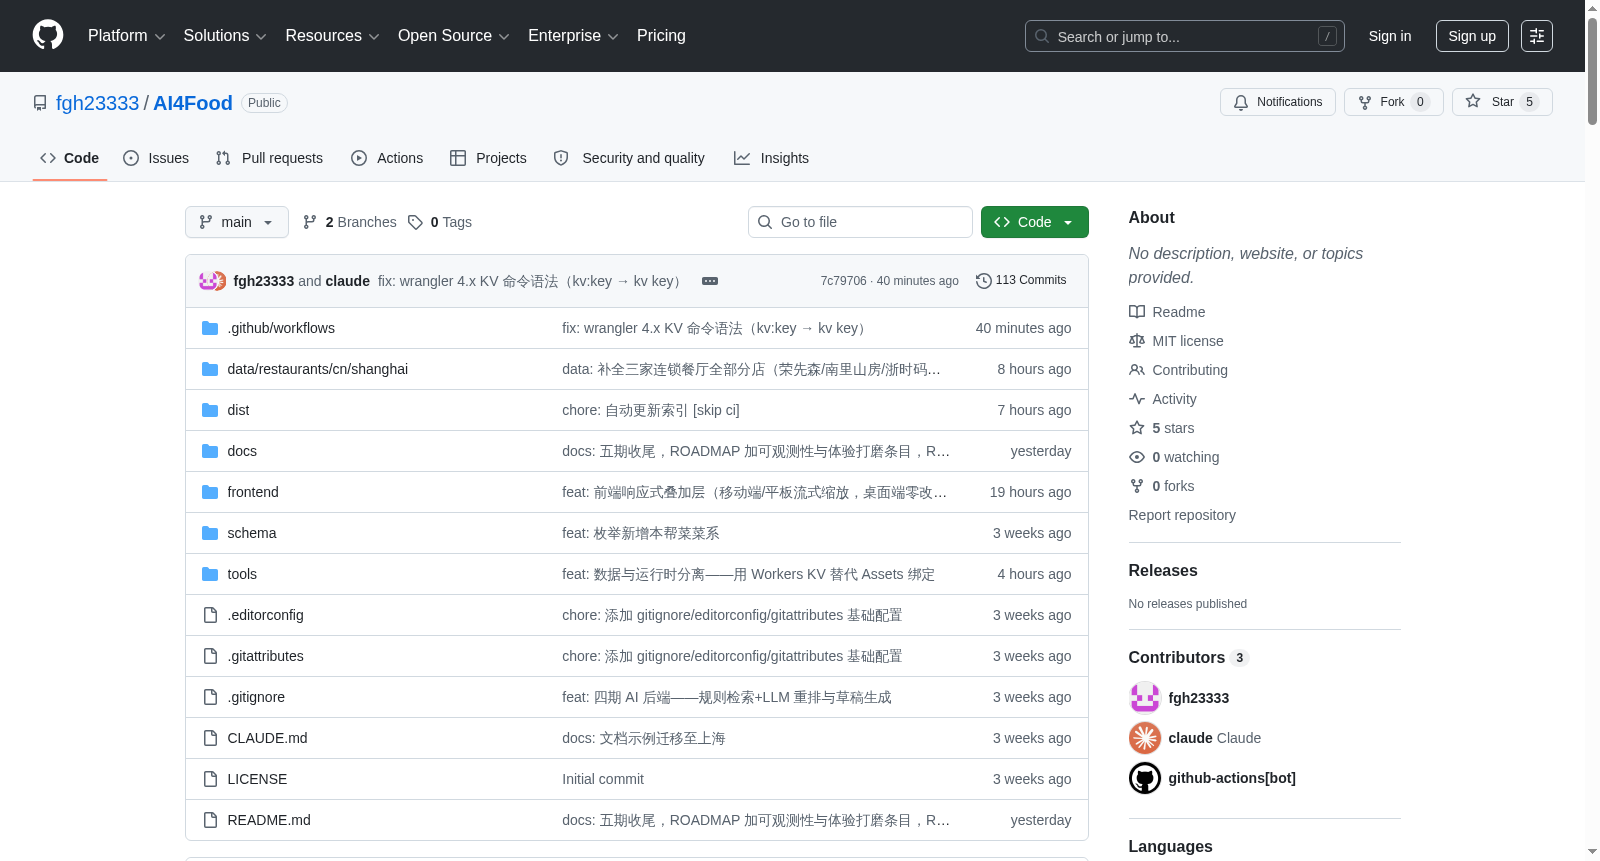This screenshot has height=861, width=1600.
Task: Open the 2 Branches link
Action: [349, 222]
